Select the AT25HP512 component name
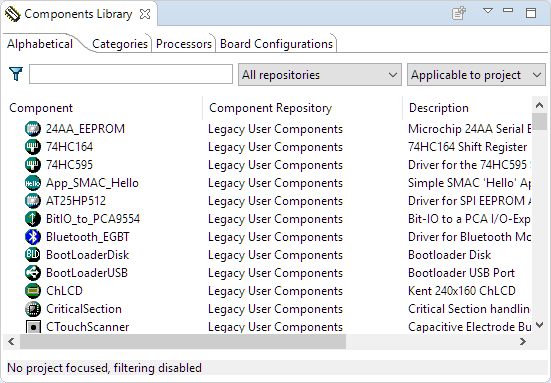This screenshot has height=383, width=551. tap(76, 201)
